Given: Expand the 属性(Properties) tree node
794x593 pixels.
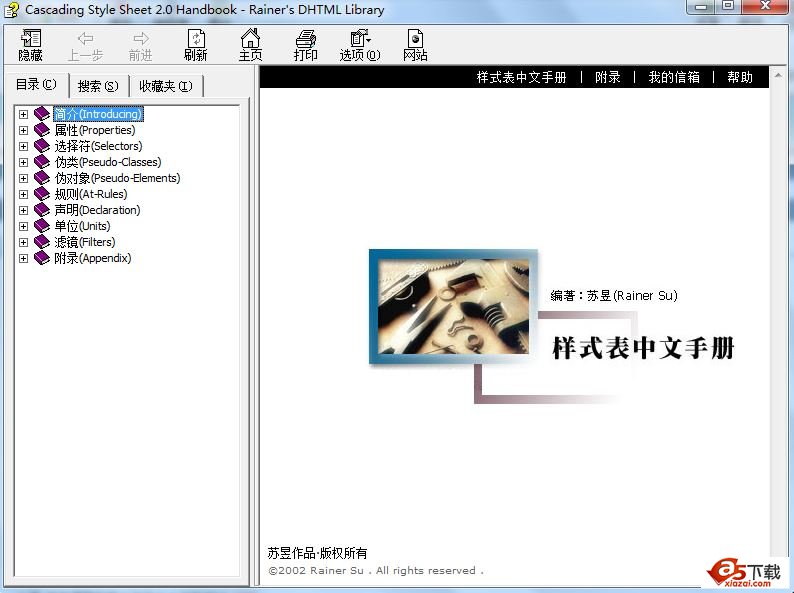Looking at the screenshot, I should [23, 131].
